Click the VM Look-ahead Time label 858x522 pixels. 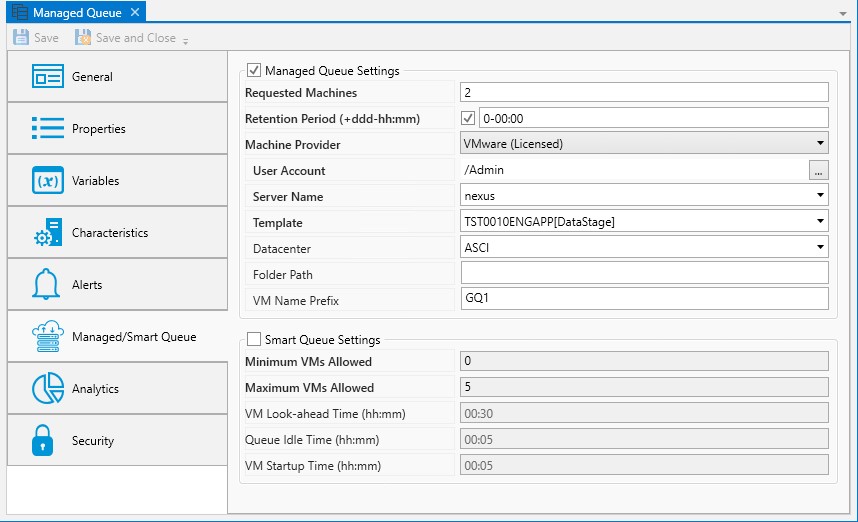pos(325,414)
